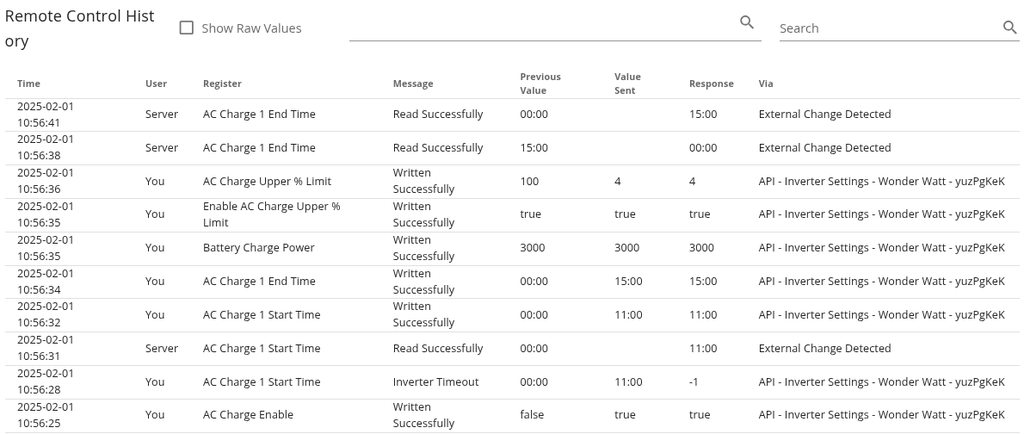Image resolution: width=1024 pixels, height=434 pixels.
Task: Sort table by the Time column header
Action: click(x=29, y=84)
